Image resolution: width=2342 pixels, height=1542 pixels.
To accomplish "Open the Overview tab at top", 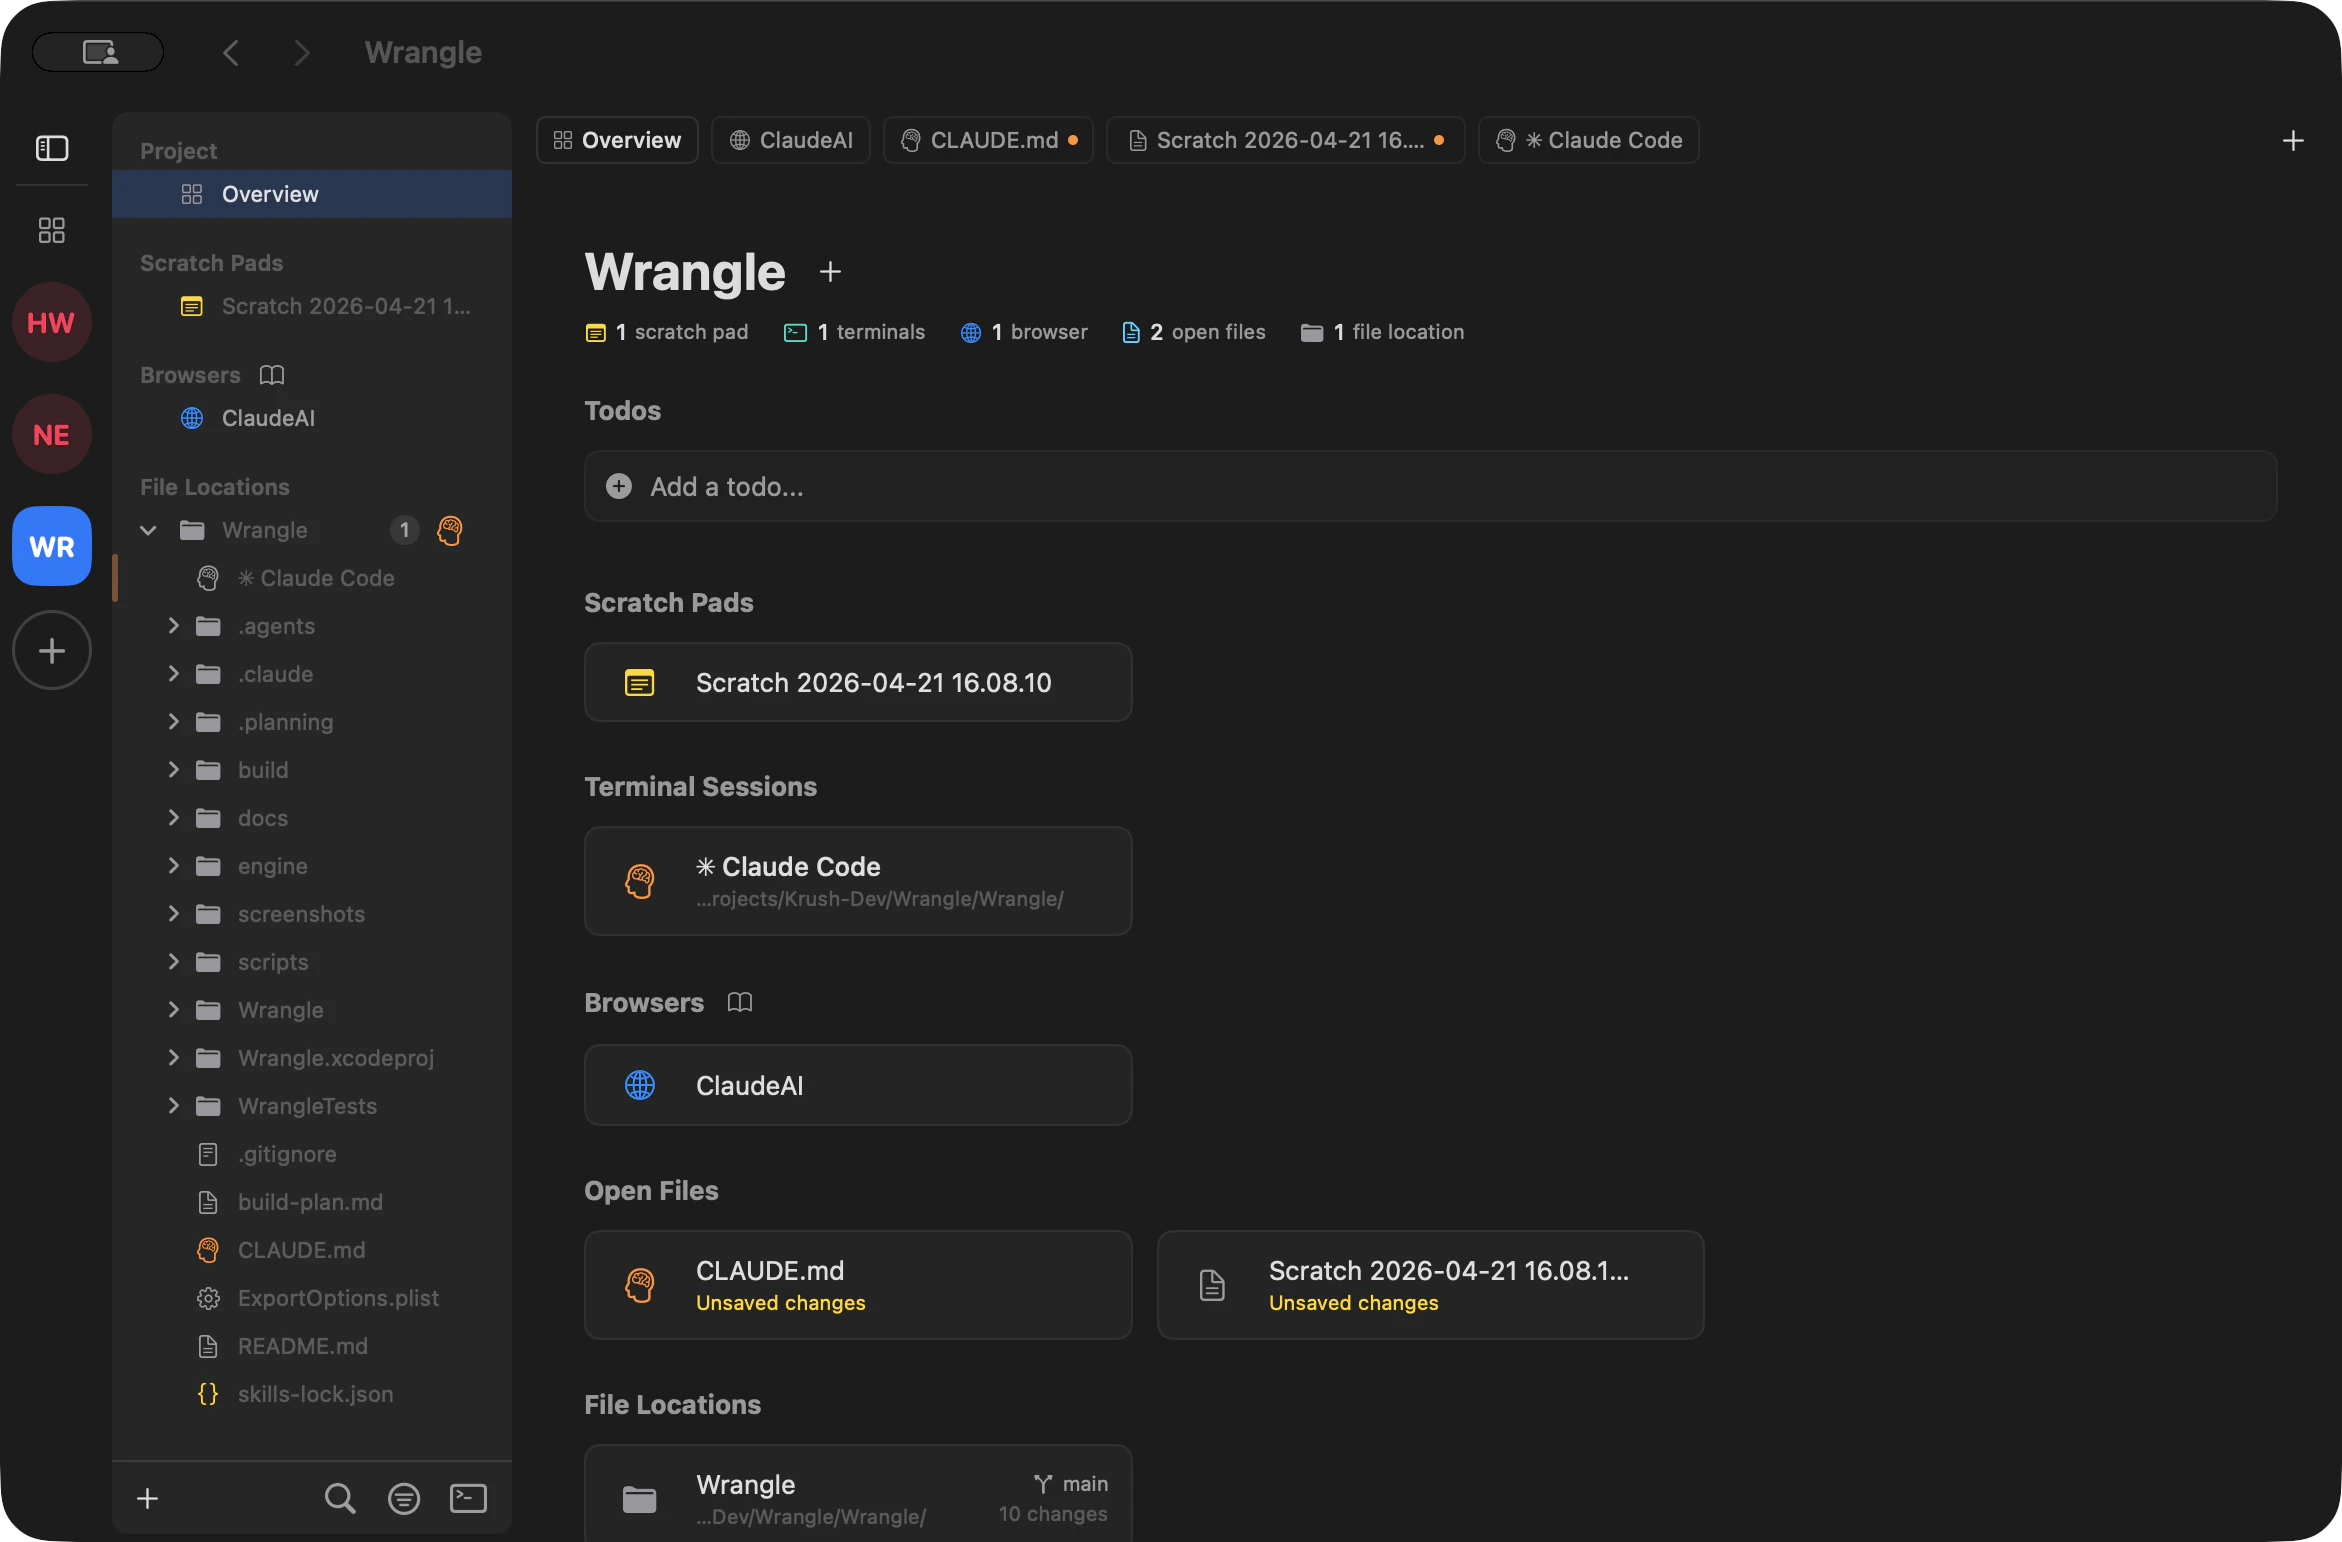I will tap(615, 140).
